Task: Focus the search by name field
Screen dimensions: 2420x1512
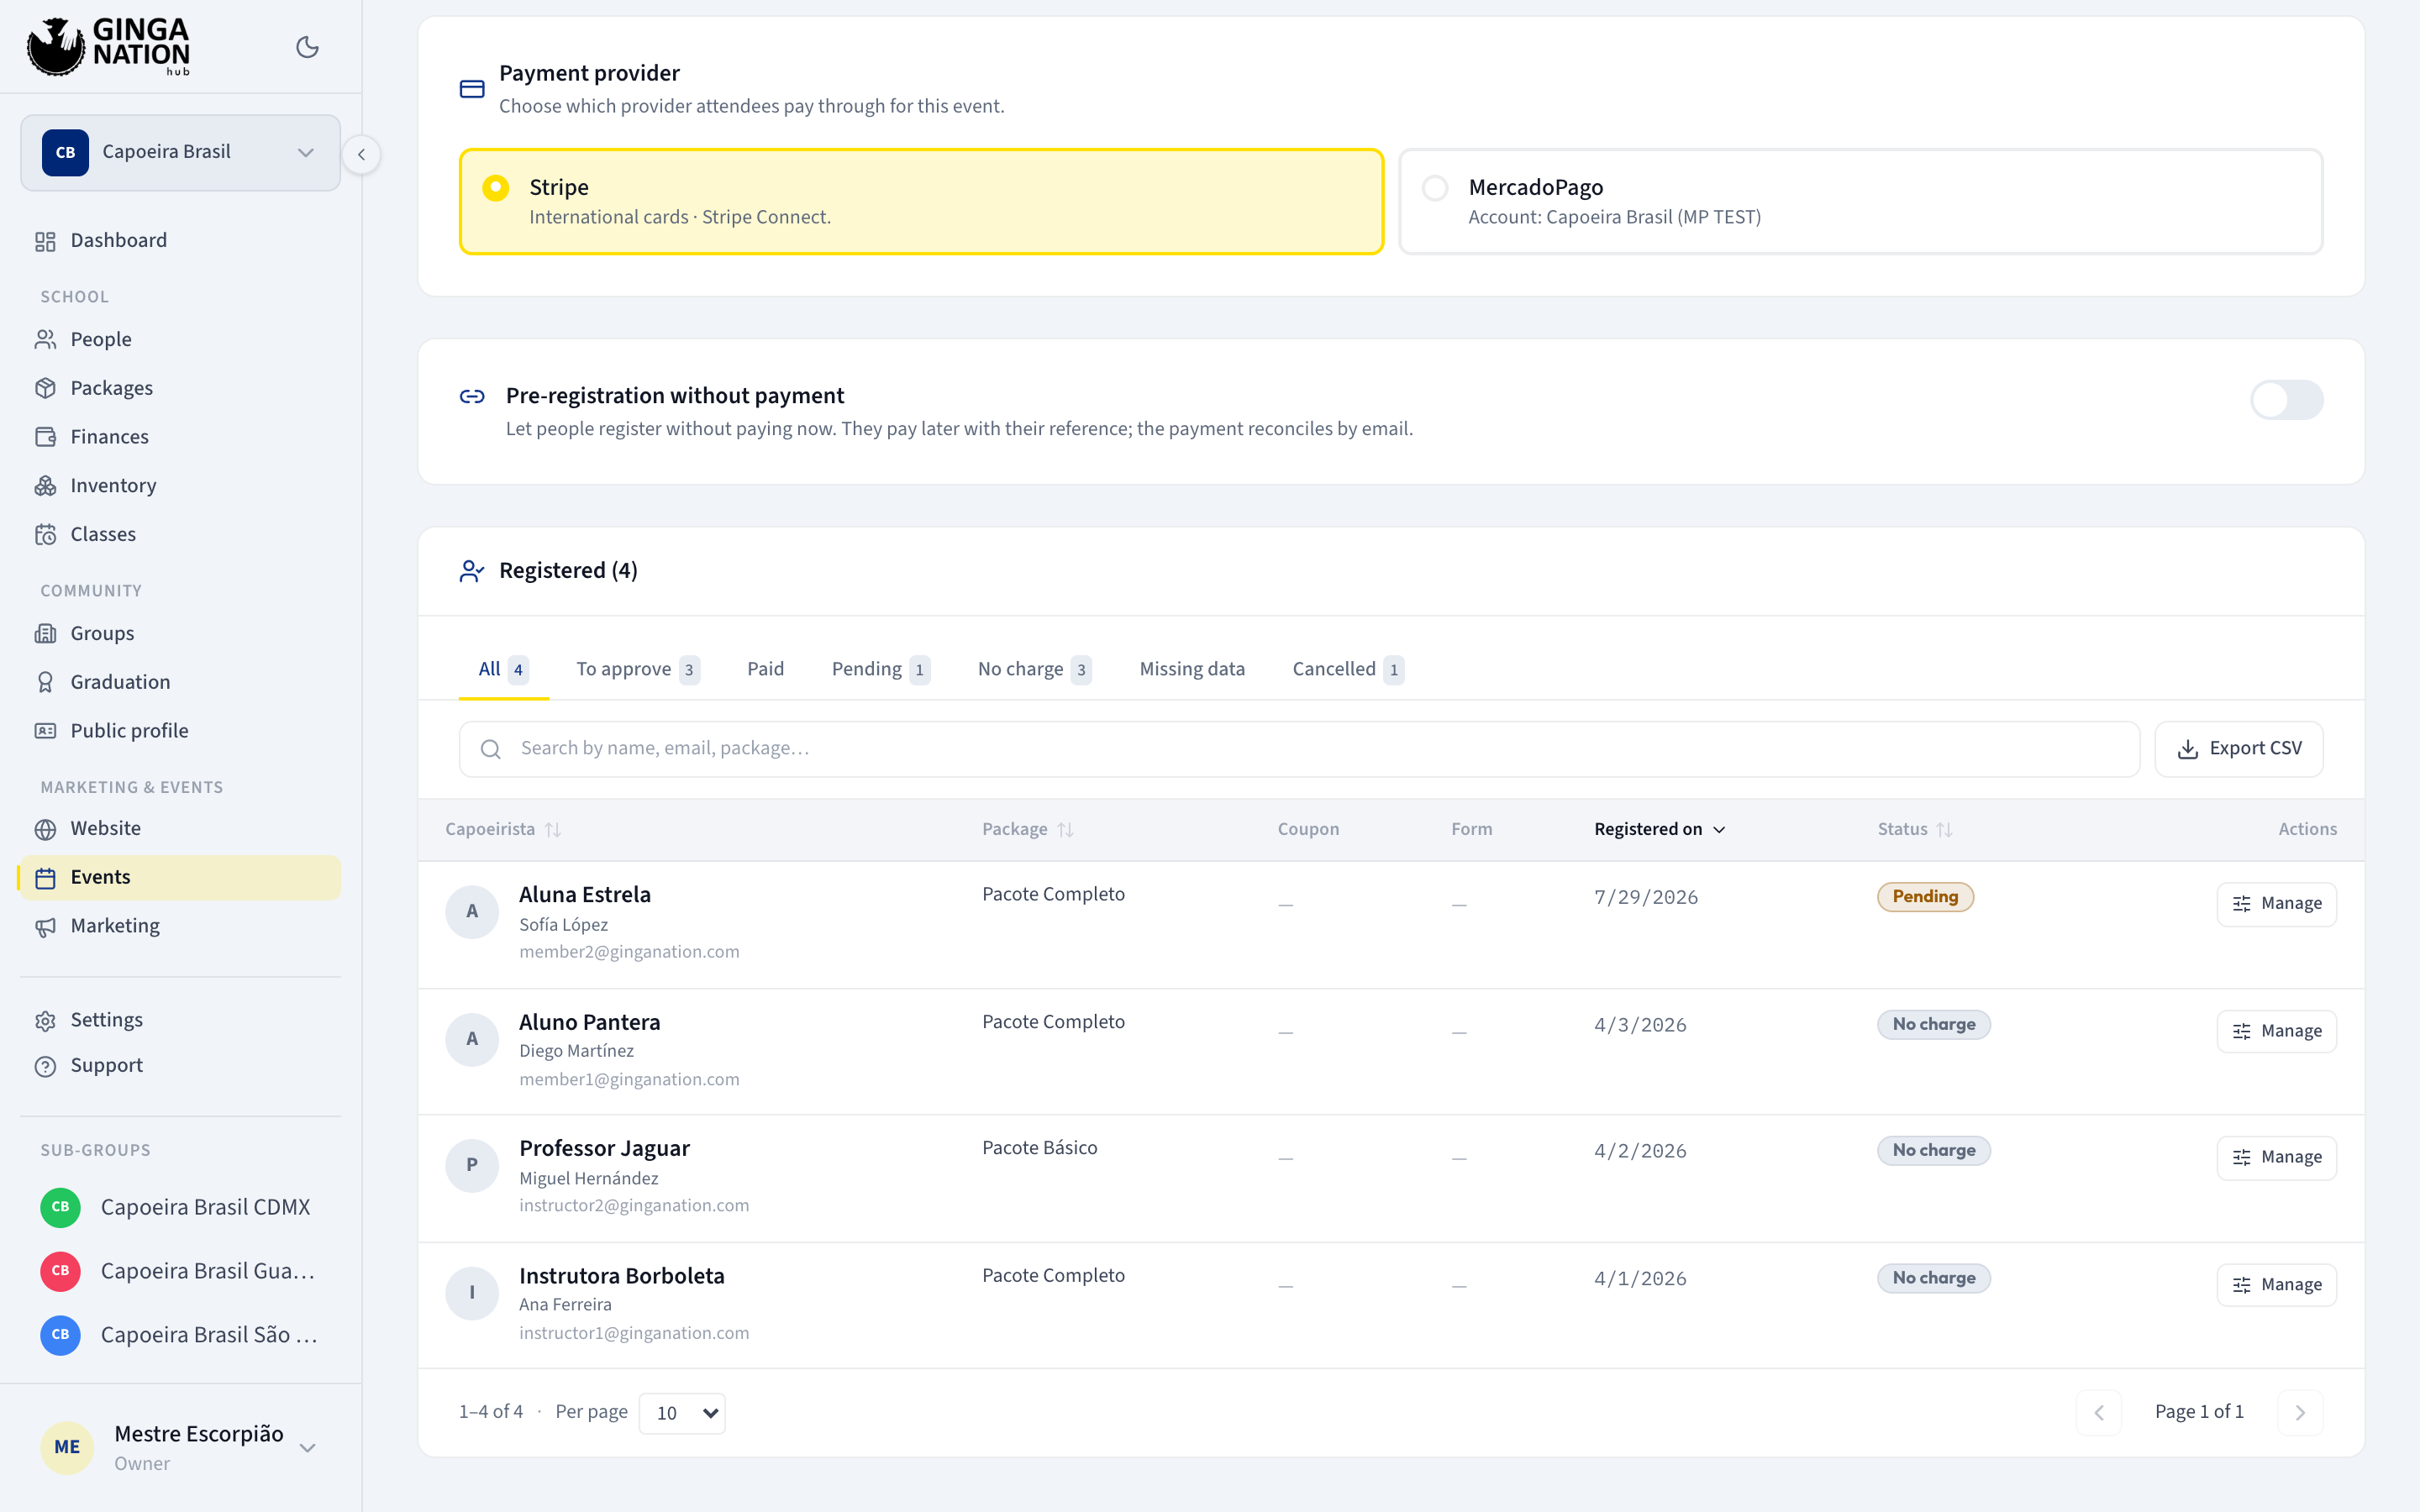Action: pos(1298,749)
